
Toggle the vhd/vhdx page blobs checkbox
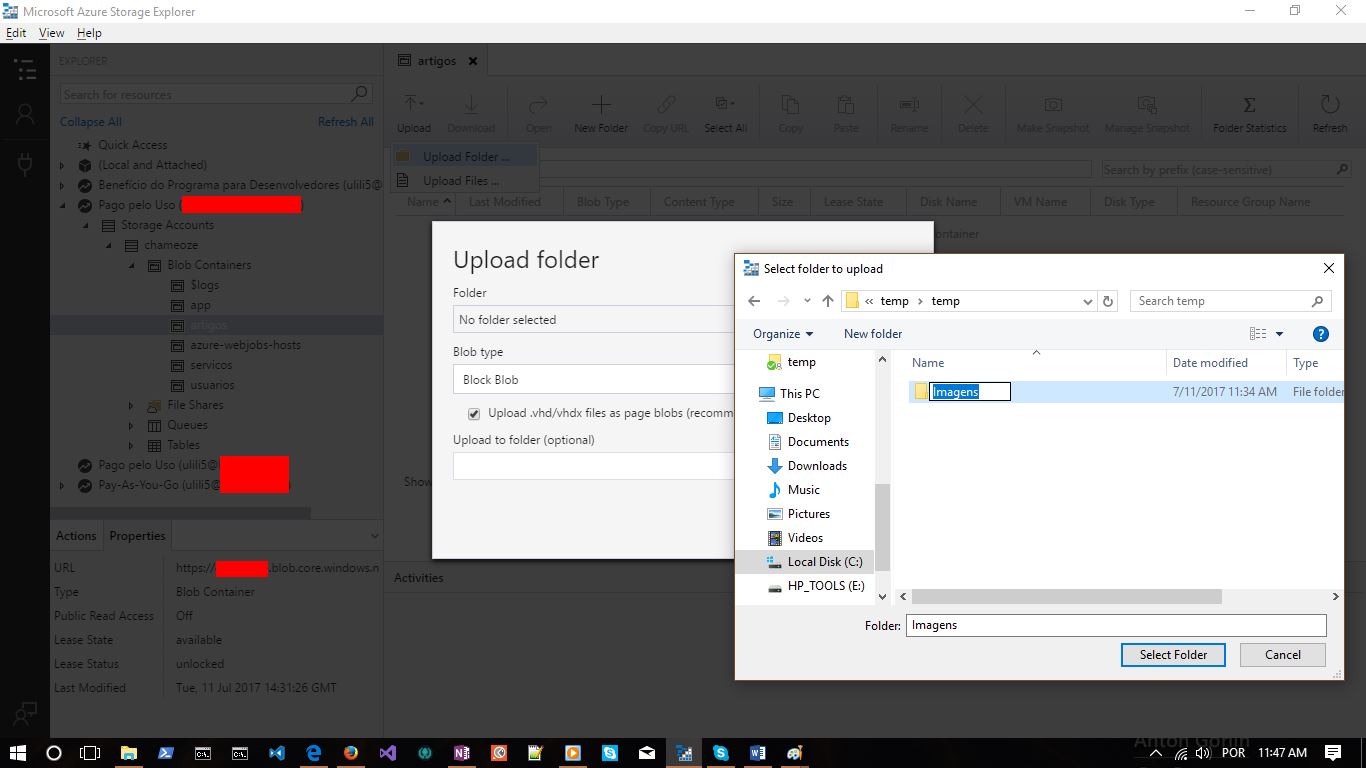click(x=474, y=414)
